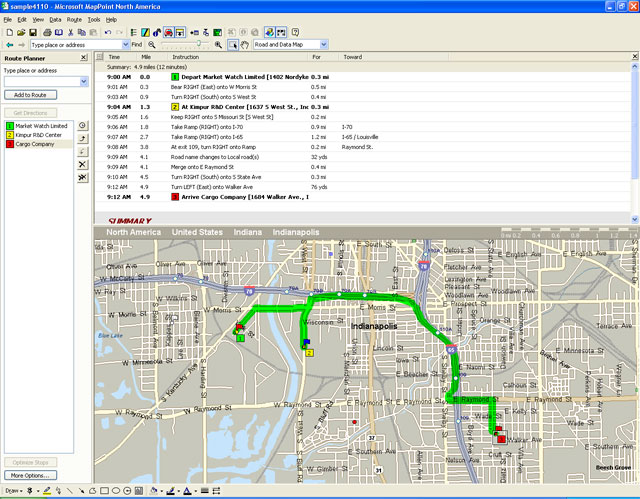640x499 pixels.
Task: Toggle the Route Planner car icon
Action: point(168,32)
